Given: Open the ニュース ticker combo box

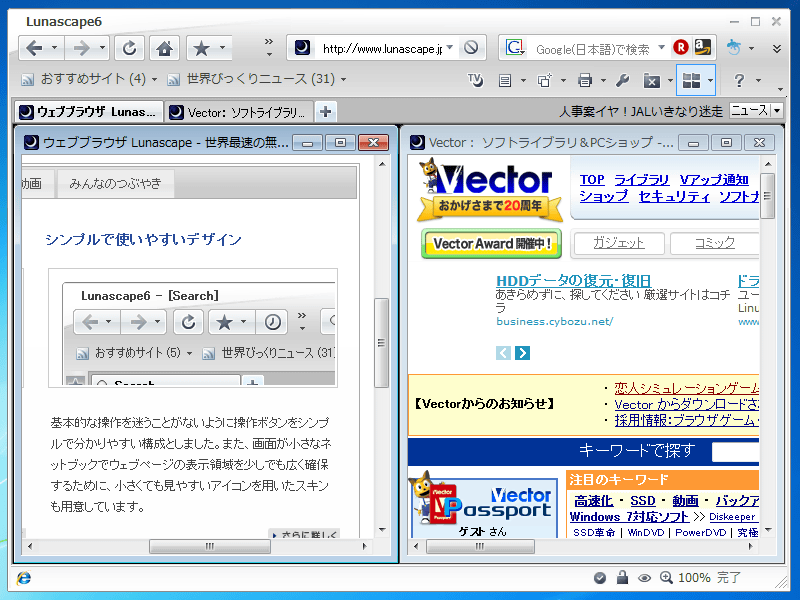Looking at the screenshot, I should tap(756, 110).
